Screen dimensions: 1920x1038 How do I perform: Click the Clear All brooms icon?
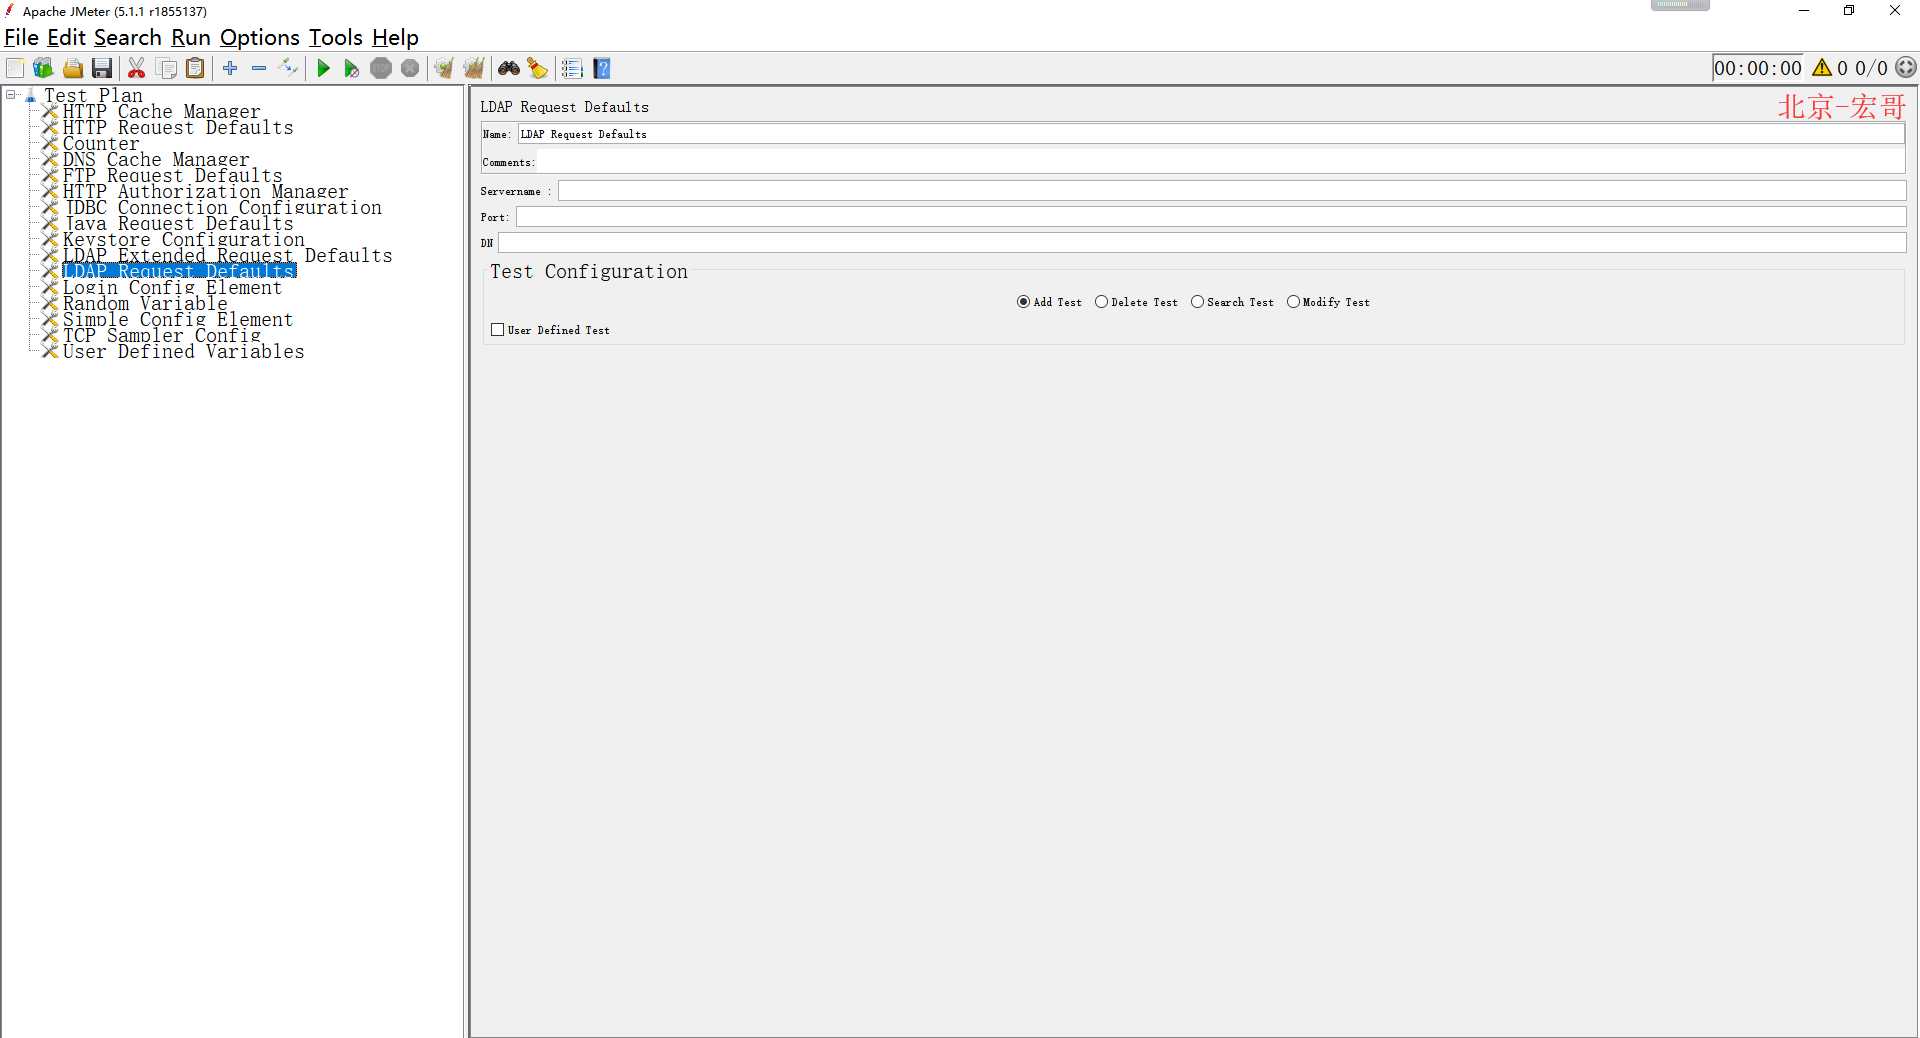474,68
